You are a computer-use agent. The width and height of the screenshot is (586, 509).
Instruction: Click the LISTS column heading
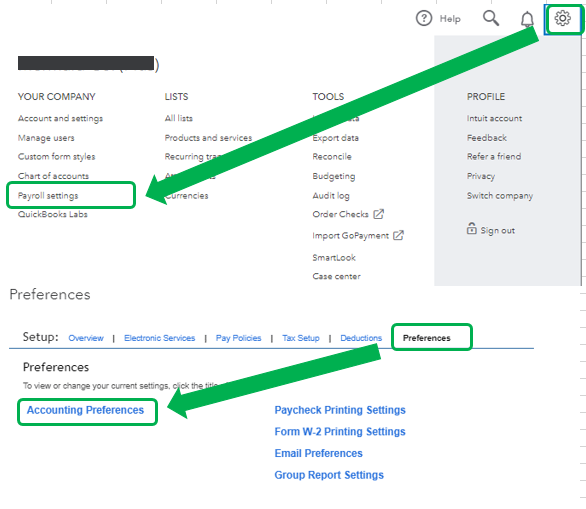(176, 97)
